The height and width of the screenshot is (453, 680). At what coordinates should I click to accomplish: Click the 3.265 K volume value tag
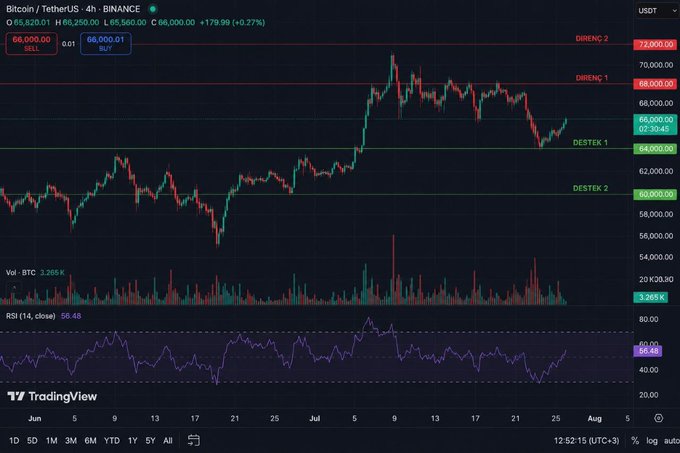coord(651,297)
